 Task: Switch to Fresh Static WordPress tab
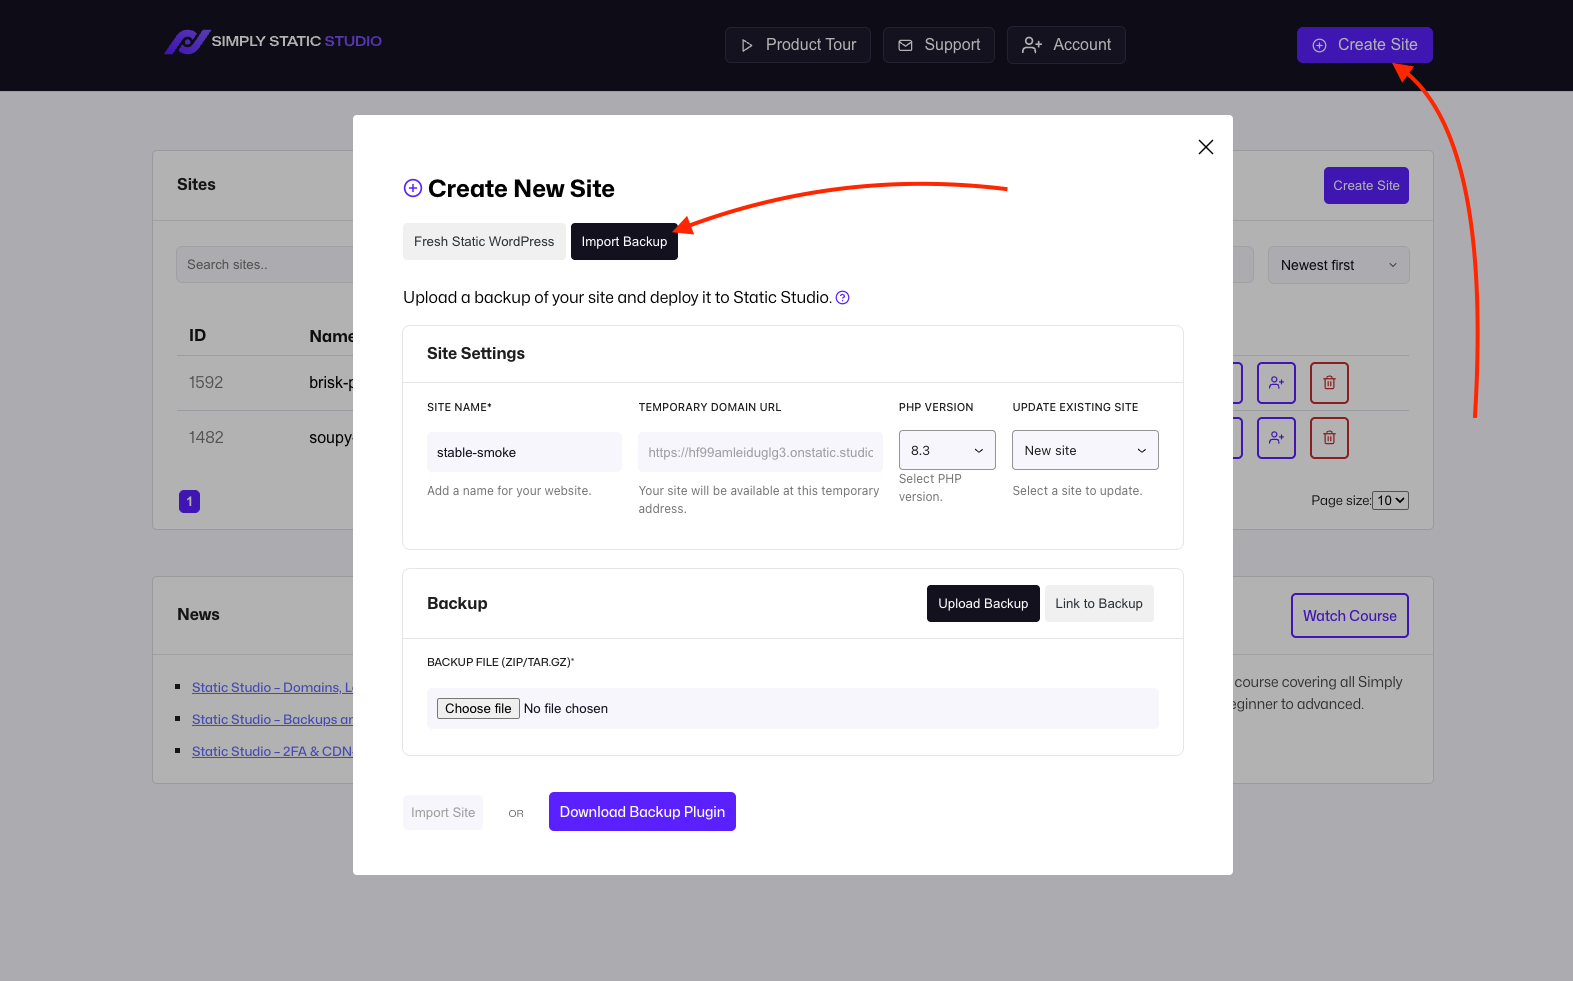(484, 242)
